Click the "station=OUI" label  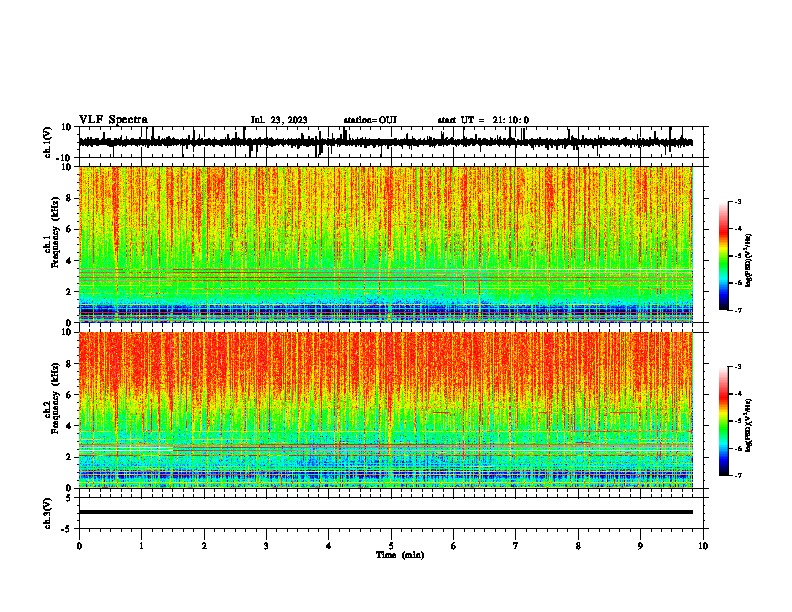tap(370, 120)
